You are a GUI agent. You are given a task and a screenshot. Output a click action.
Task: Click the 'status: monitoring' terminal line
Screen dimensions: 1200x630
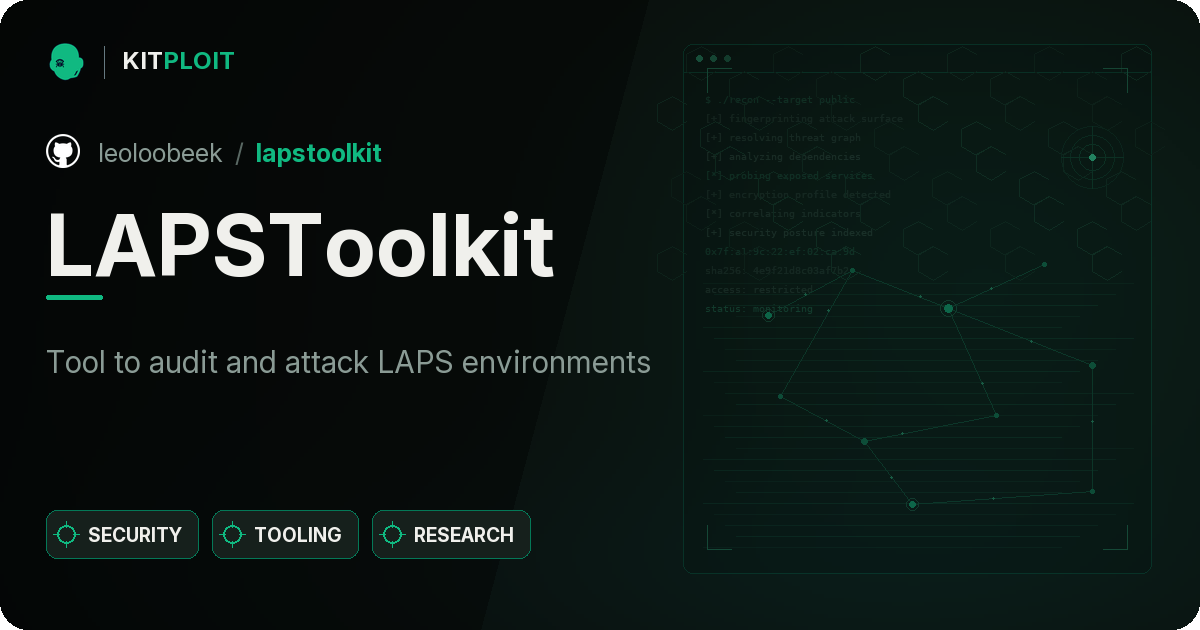pos(759,309)
